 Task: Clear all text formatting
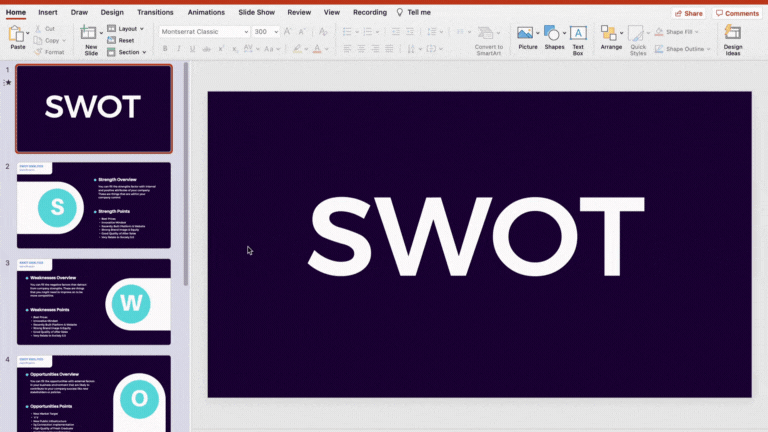[x=323, y=31]
